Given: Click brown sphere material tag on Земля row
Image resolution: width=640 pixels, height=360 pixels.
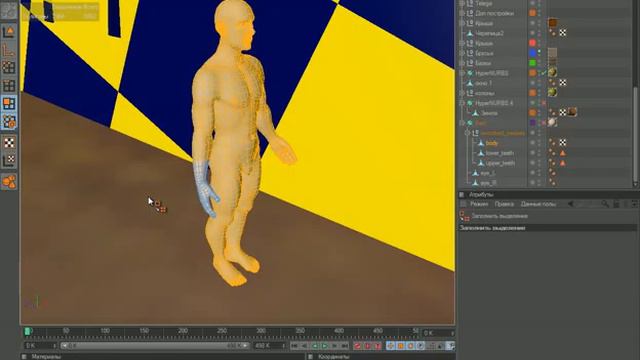Looking at the screenshot, I should [x=572, y=112].
